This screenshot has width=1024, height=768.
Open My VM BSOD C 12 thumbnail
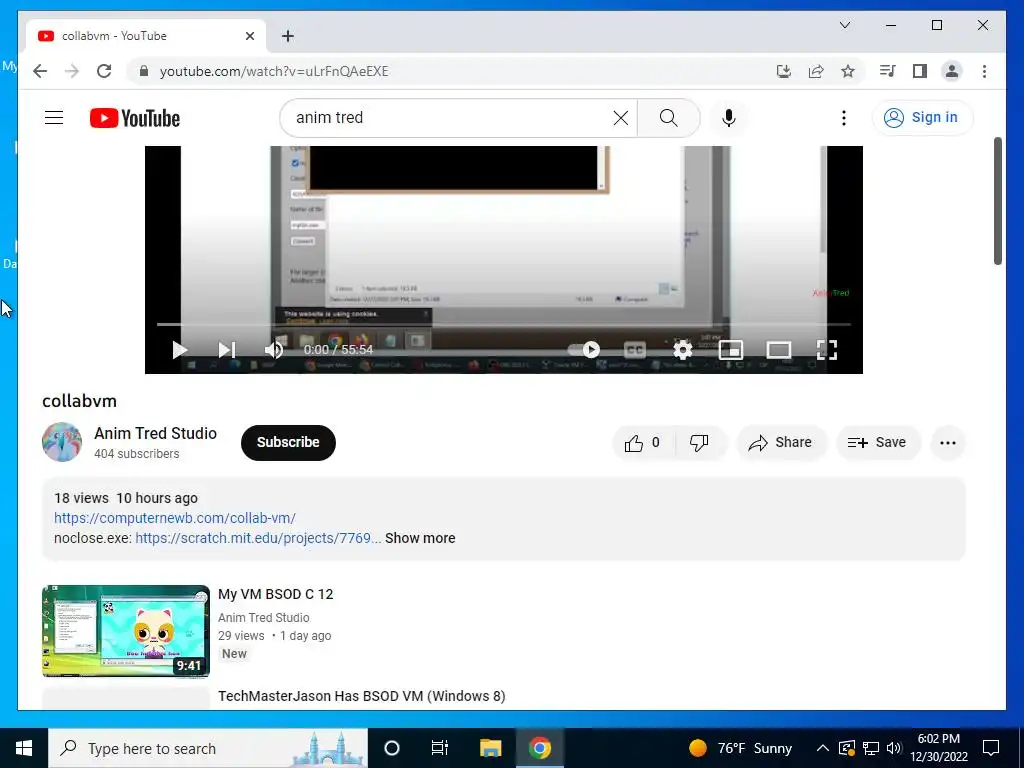tap(126, 631)
